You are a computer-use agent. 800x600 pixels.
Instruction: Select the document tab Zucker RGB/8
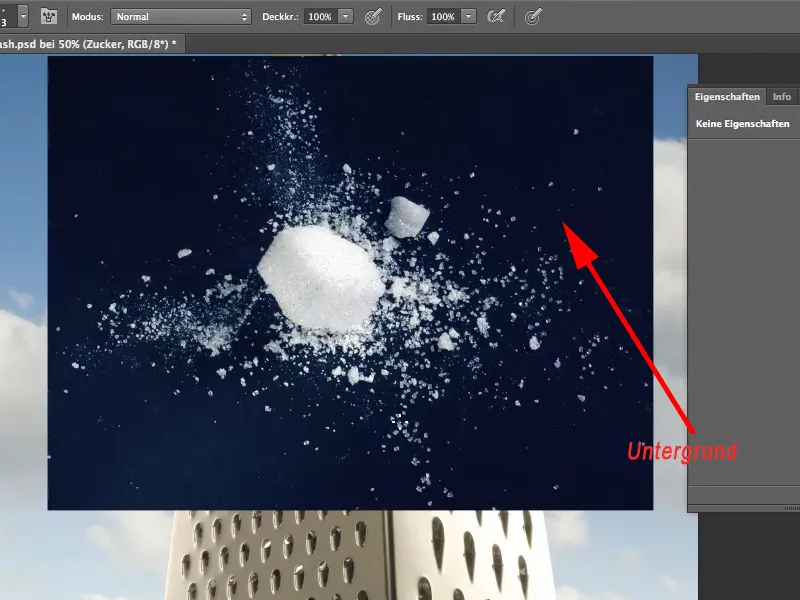click(90, 44)
